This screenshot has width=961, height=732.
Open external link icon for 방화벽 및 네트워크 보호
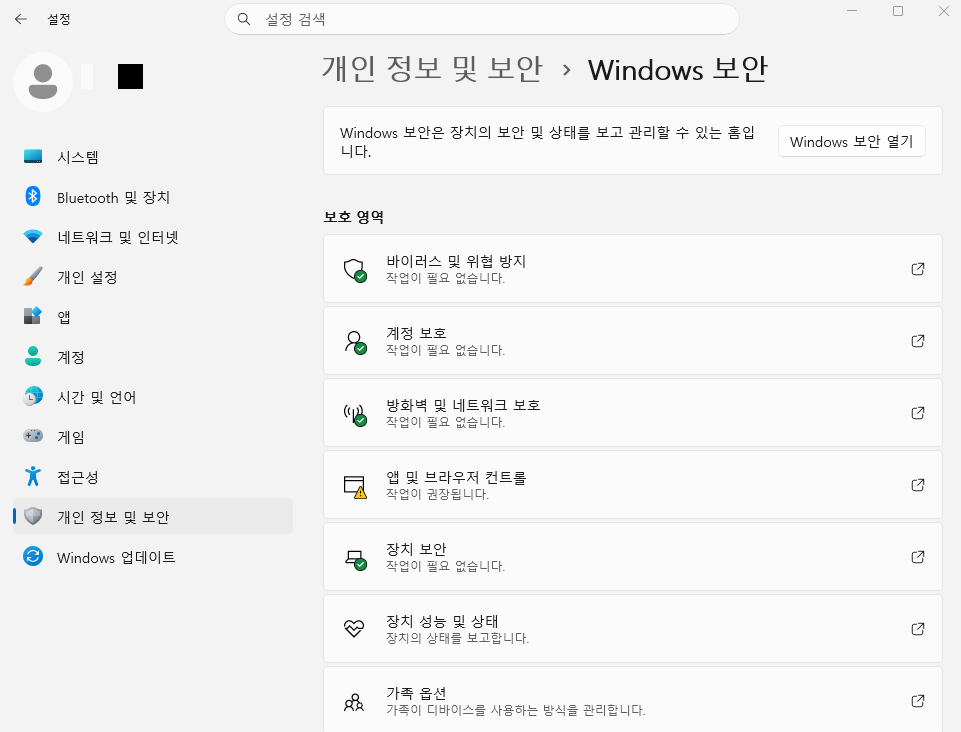pyautogui.click(x=917, y=413)
